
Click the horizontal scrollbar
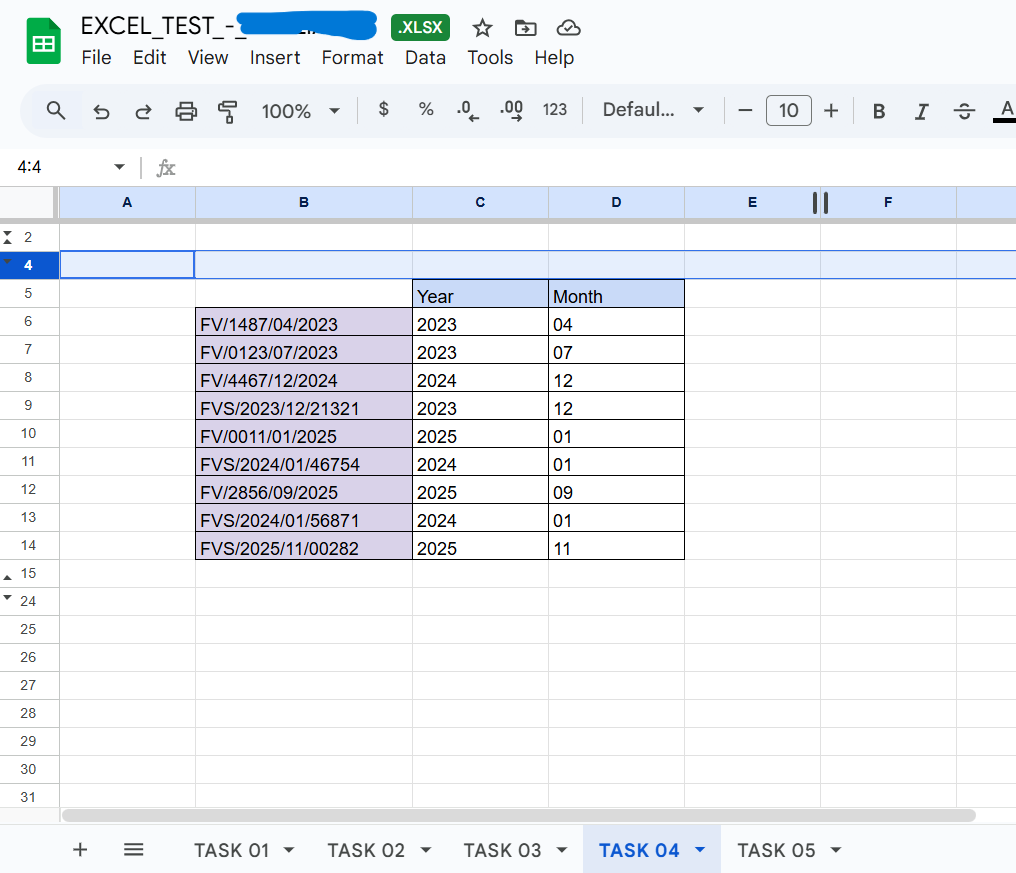518,815
